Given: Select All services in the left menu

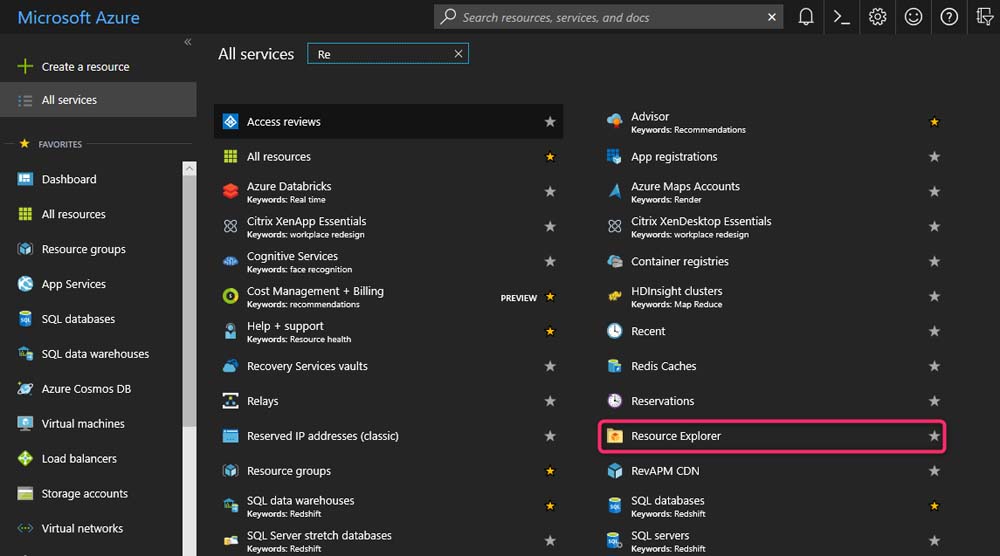Looking at the screenshot, I should [69, 100].
